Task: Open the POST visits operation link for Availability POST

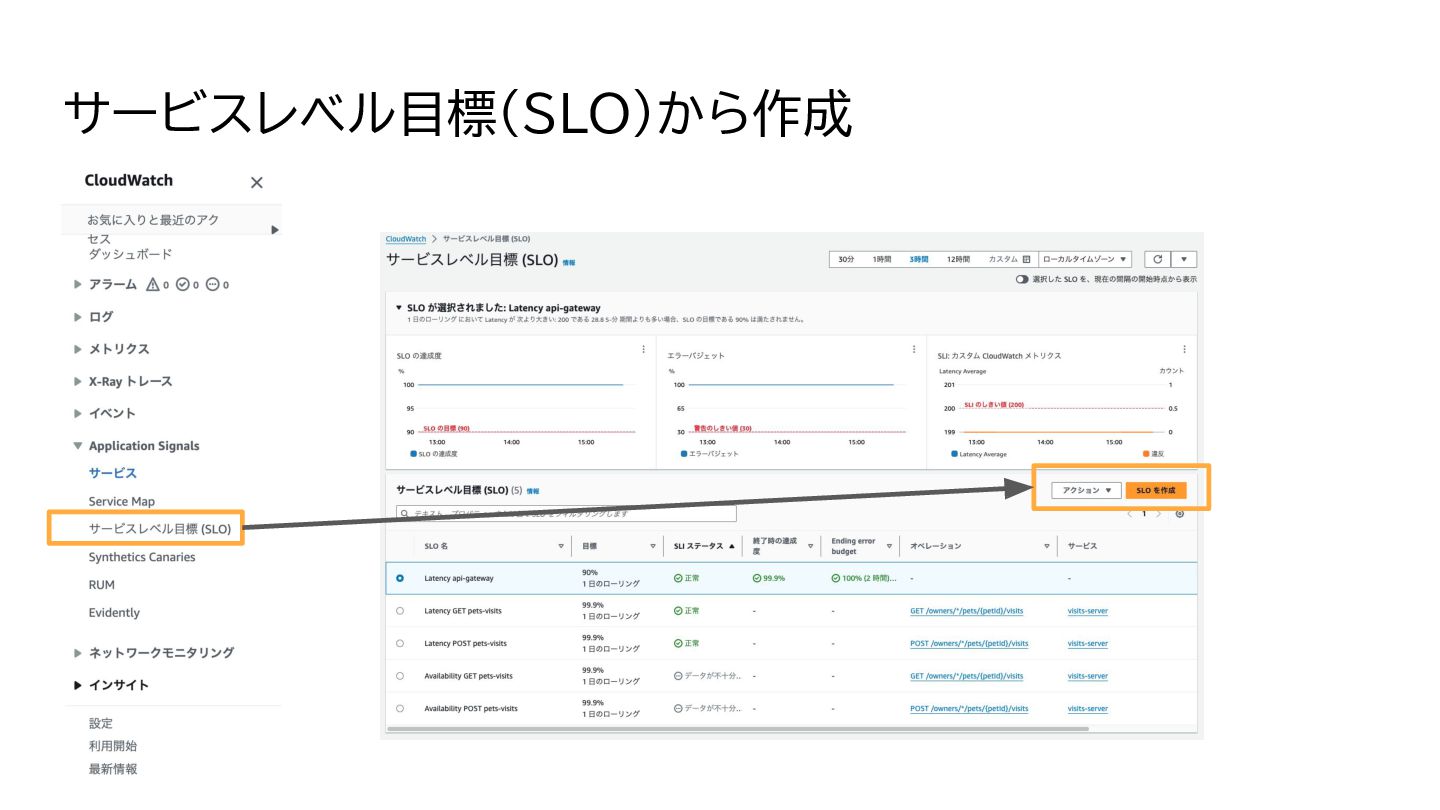Action: point(969,709)
